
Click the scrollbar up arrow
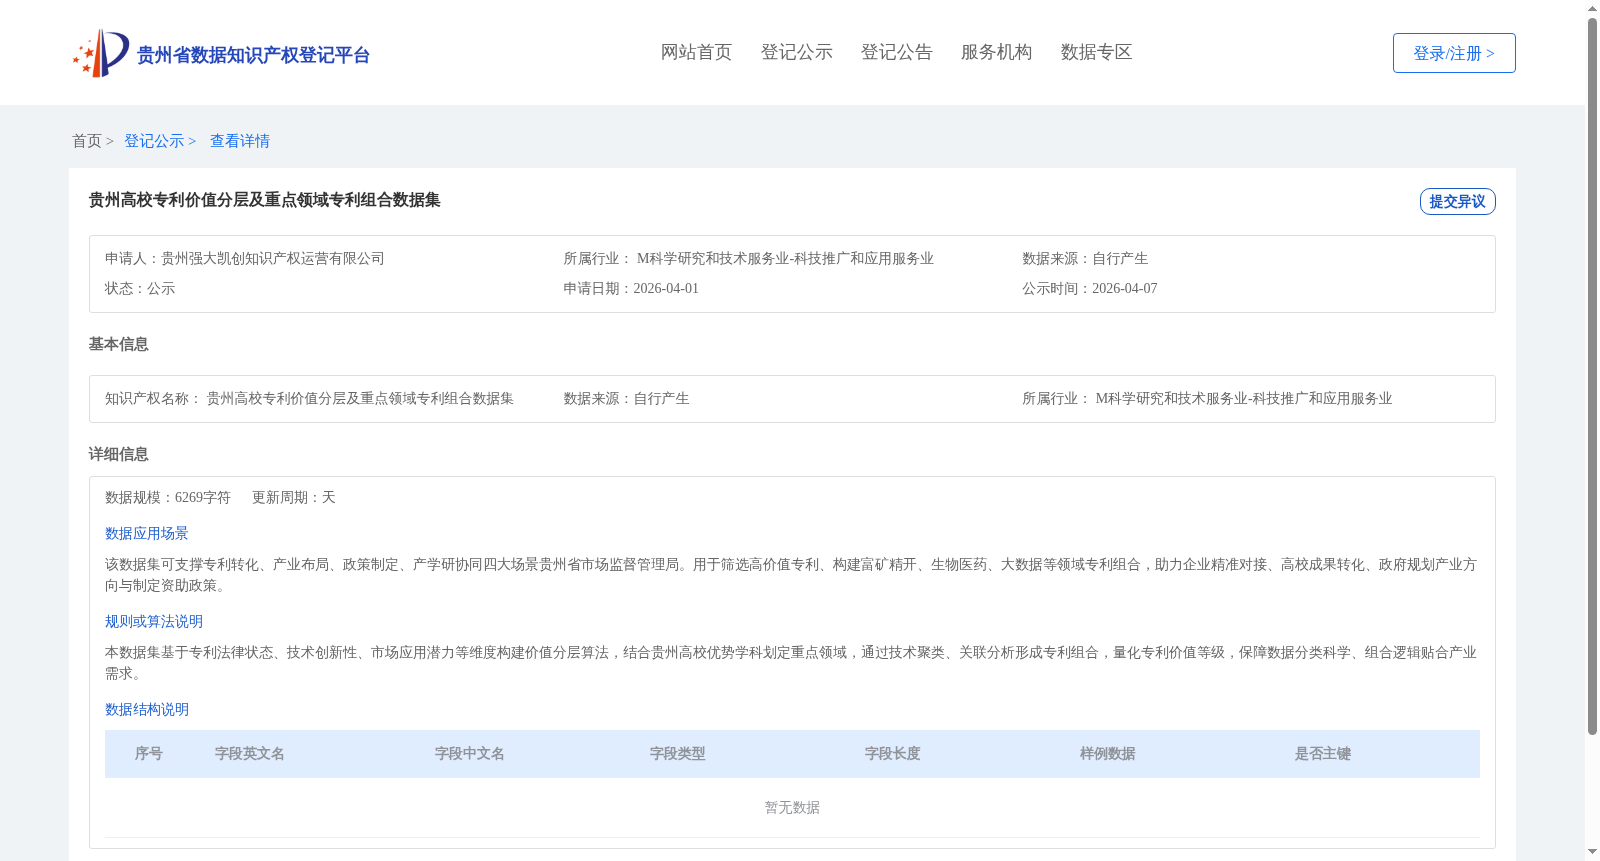(x=1593, y=8)
